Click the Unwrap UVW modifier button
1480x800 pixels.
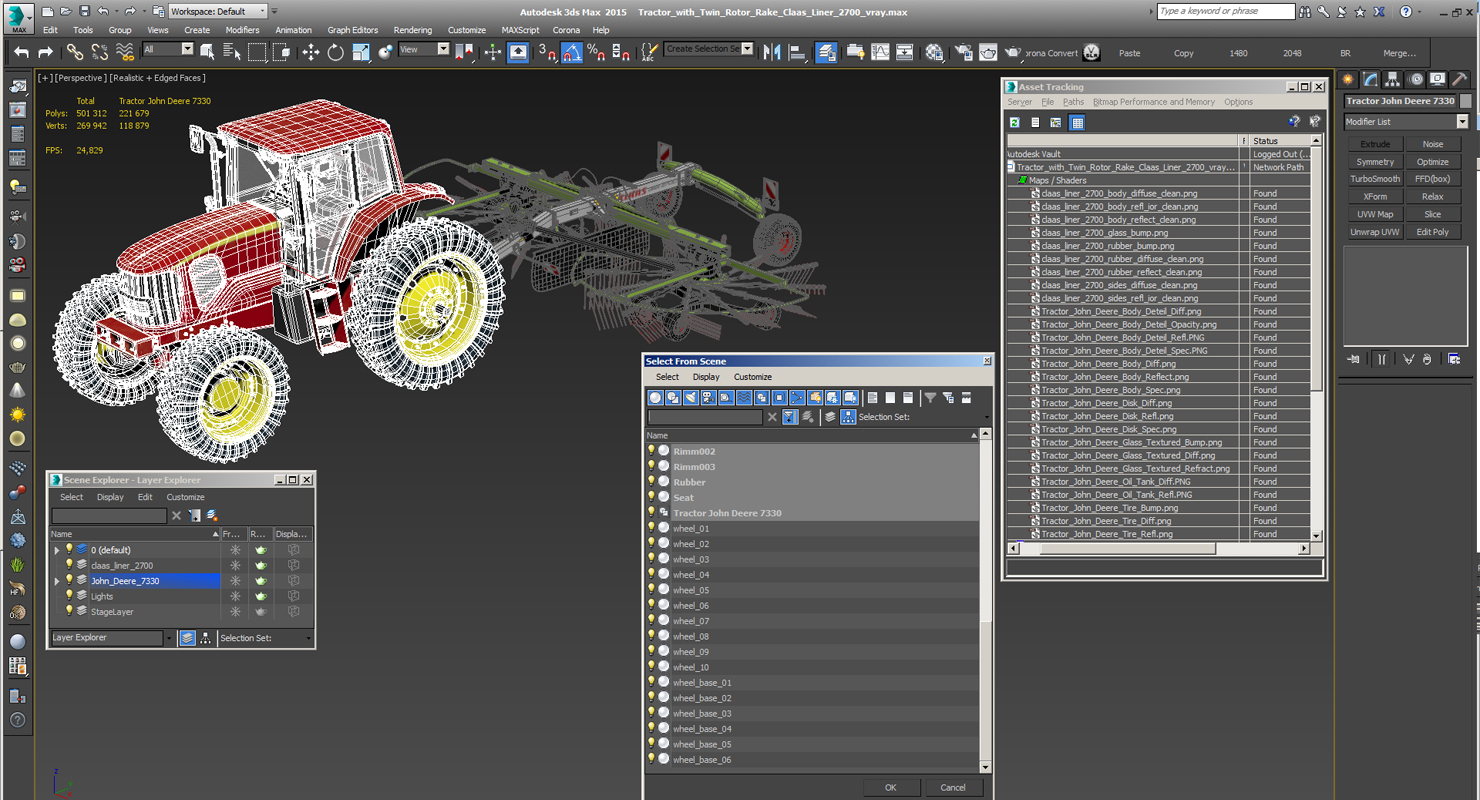1375,232
